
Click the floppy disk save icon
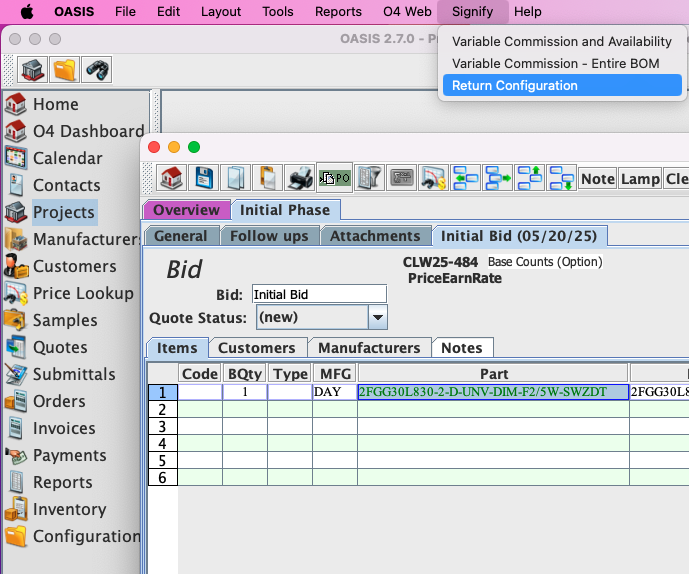(203, 178)
